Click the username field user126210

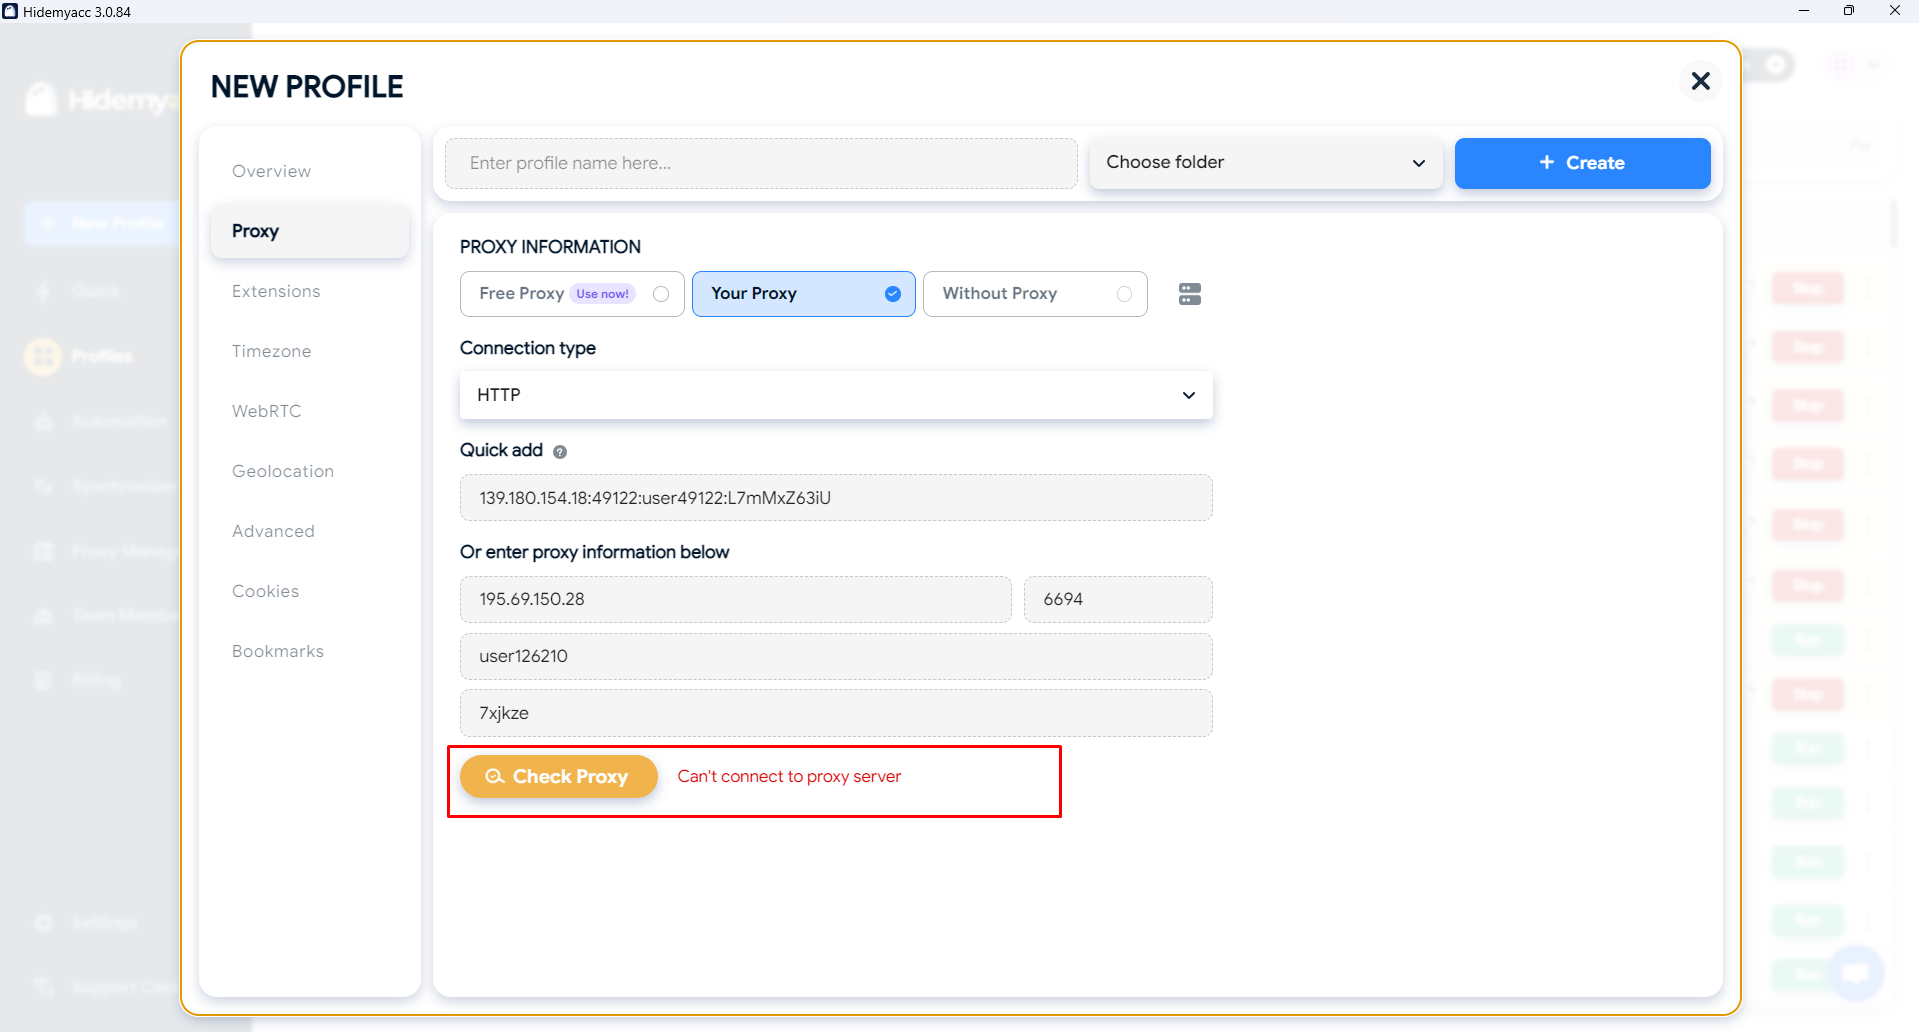click(x=836, y=656)
